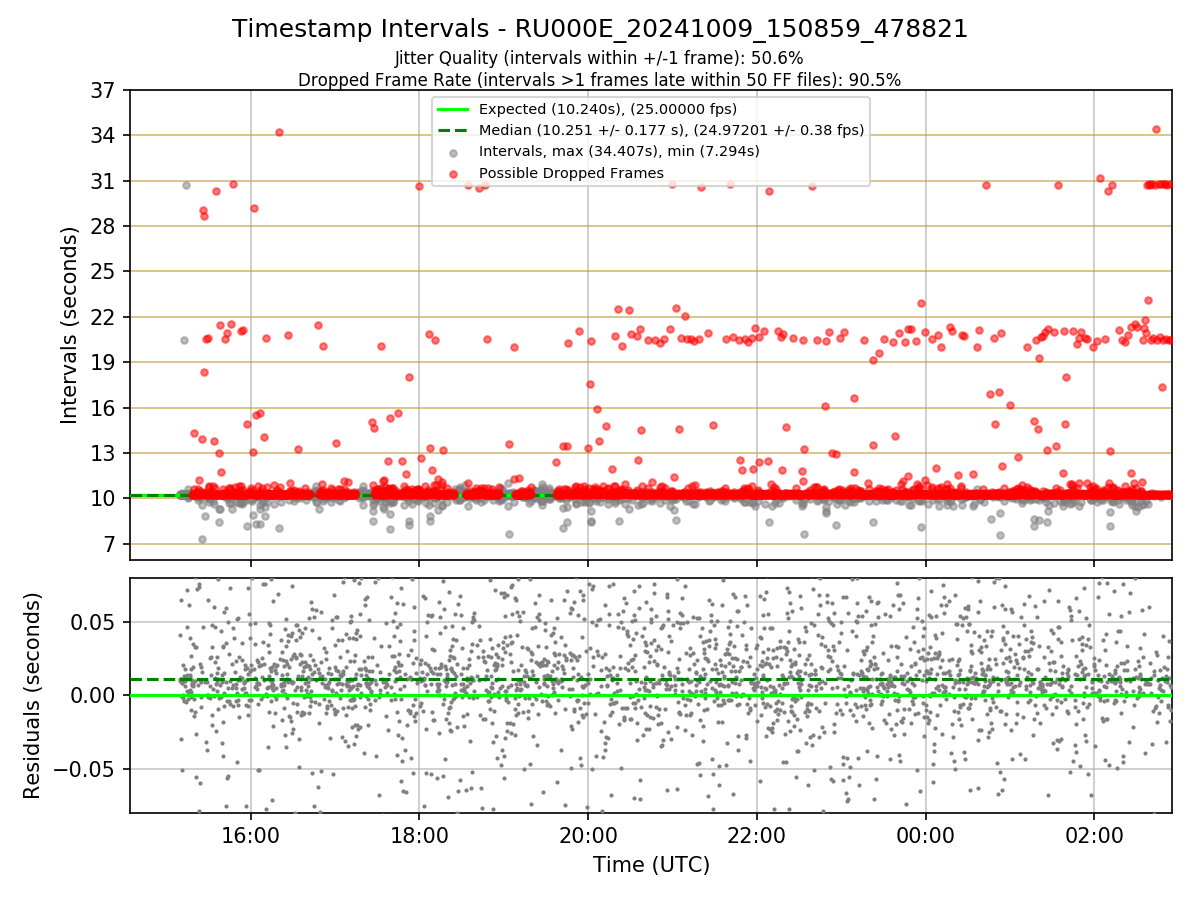The width and height of the screenshot is (1200, 900).
Task: Click the 22 y-axis tick label
Action: coord(105,317)
